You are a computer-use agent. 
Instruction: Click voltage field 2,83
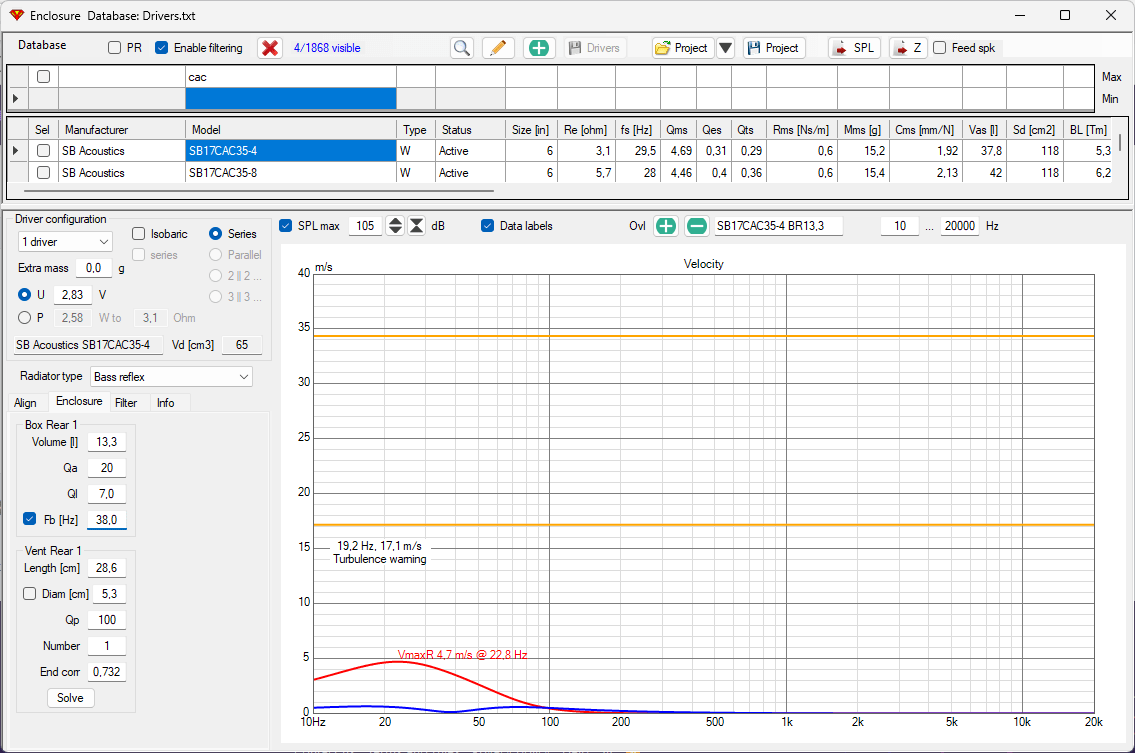point(72,295)
